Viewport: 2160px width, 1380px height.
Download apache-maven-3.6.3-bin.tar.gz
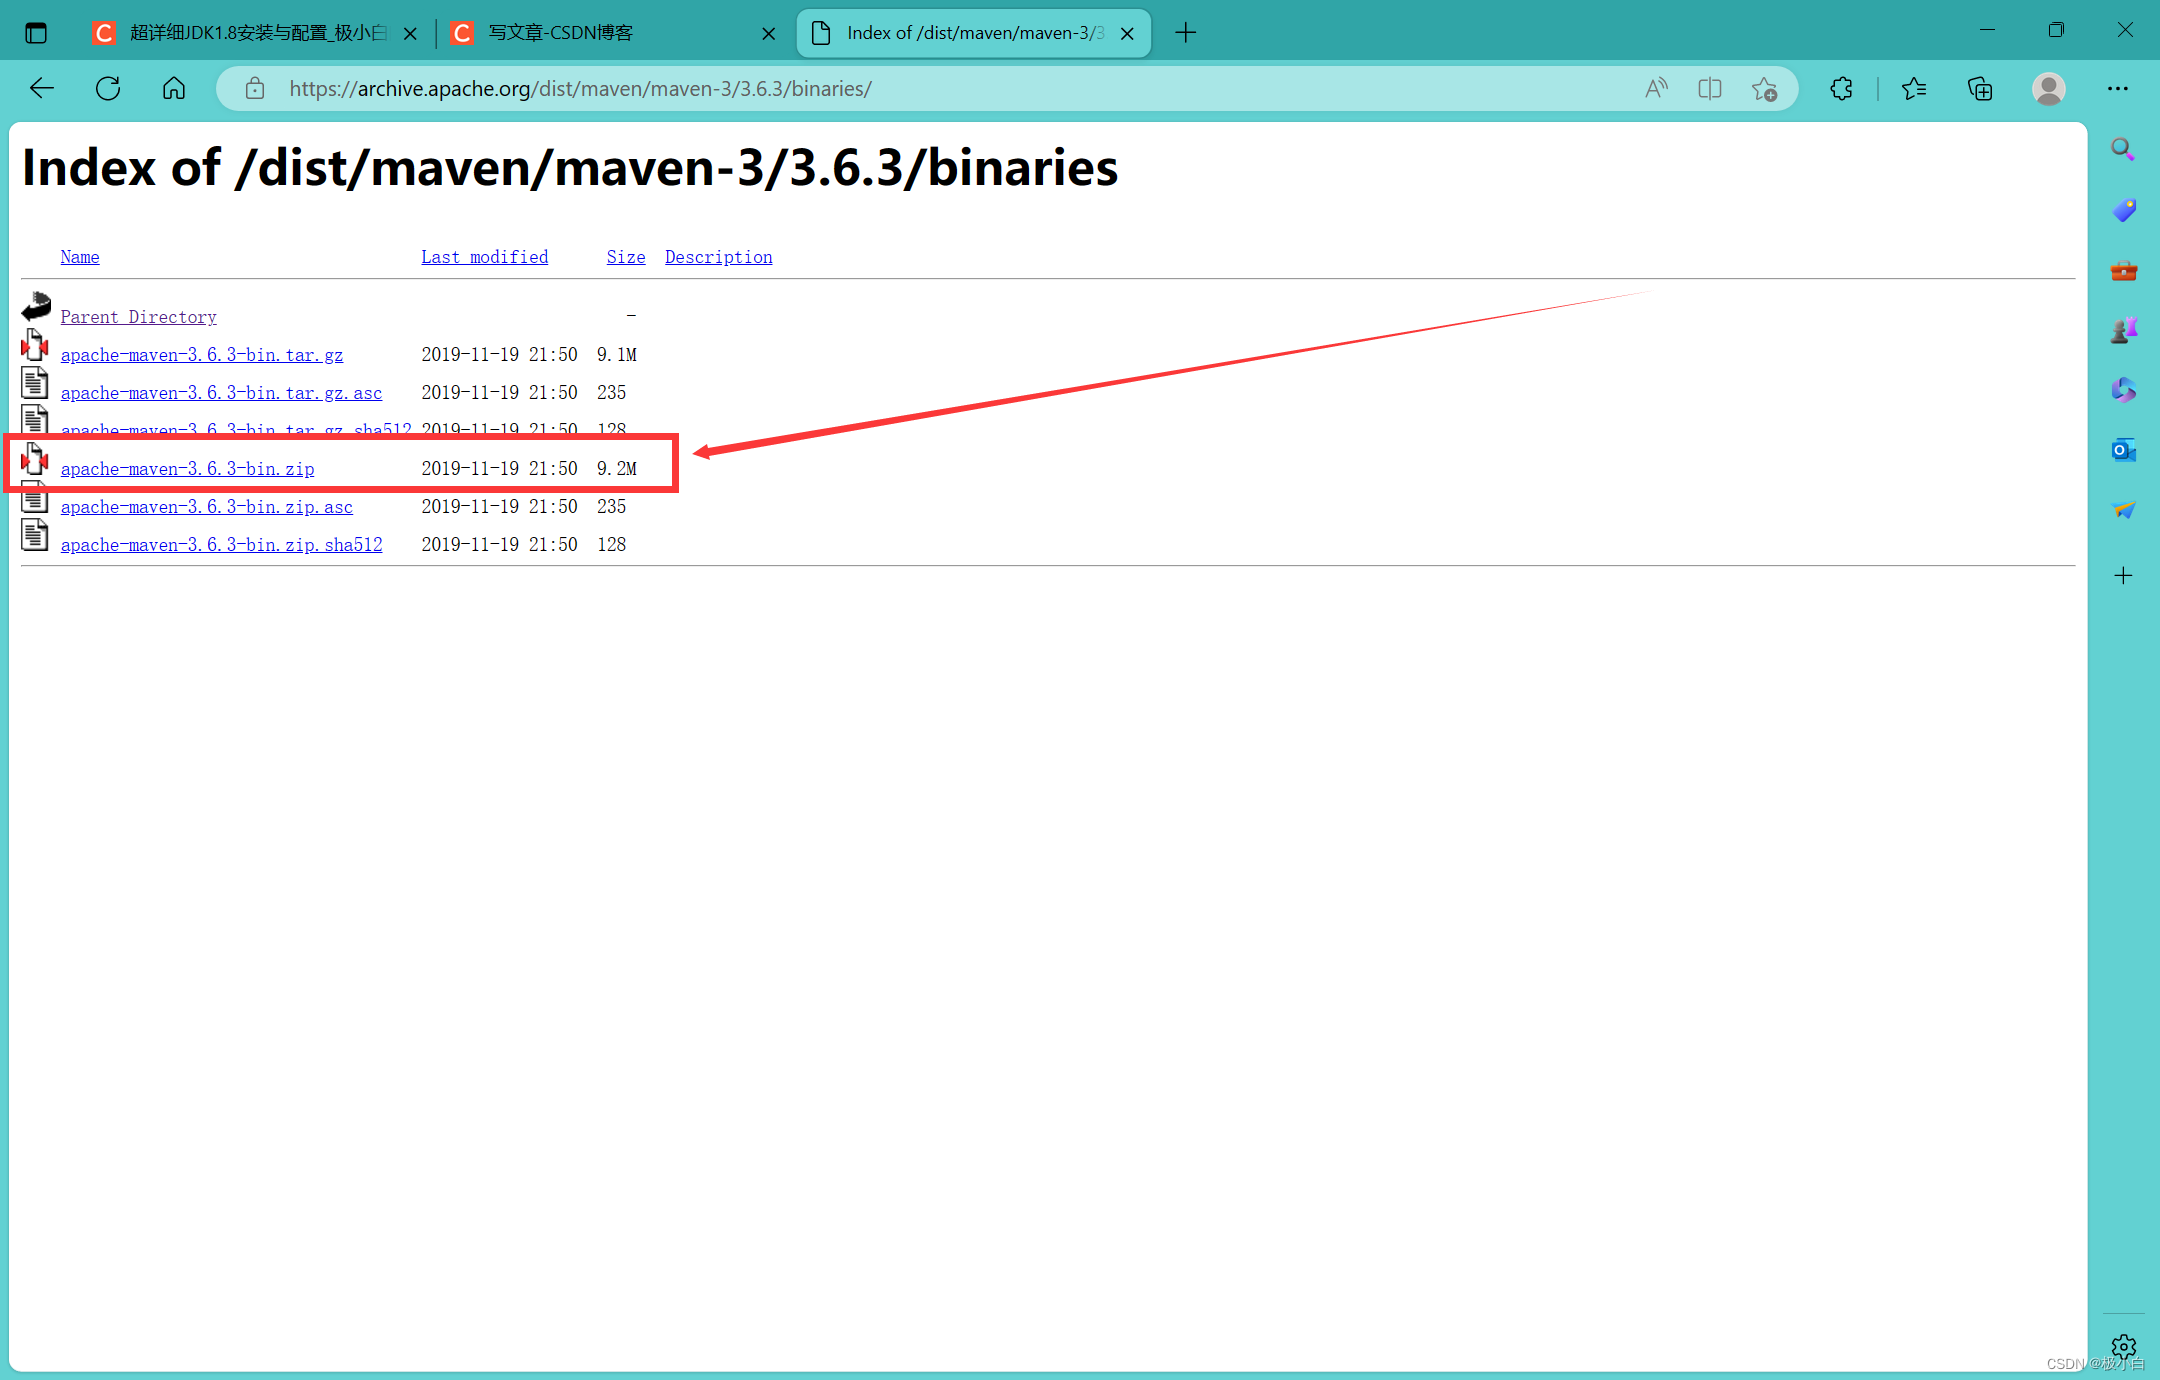201,355
